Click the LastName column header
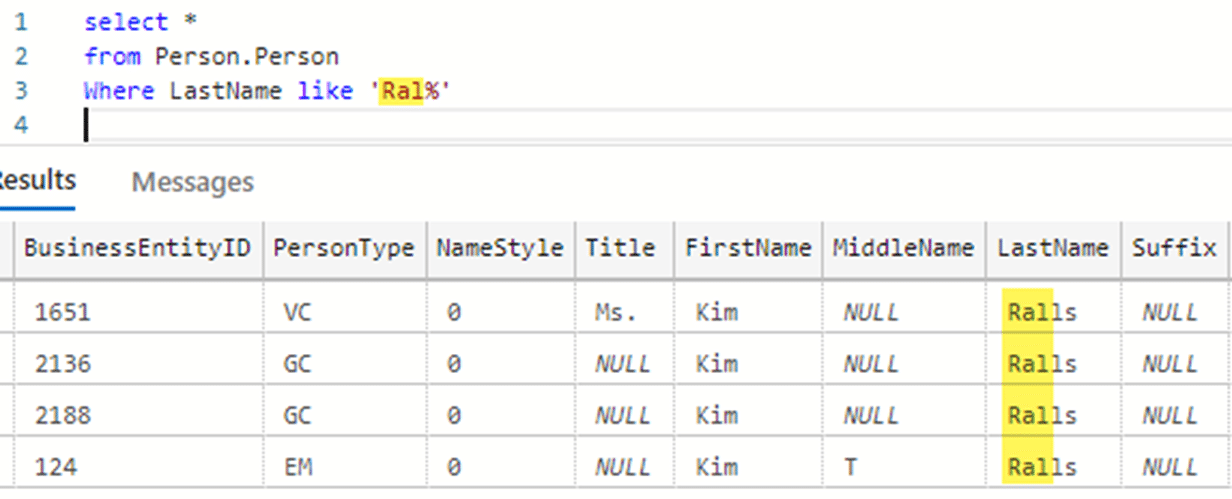The width and height of the screenshot is (1232, 499). click(1052, 248)
